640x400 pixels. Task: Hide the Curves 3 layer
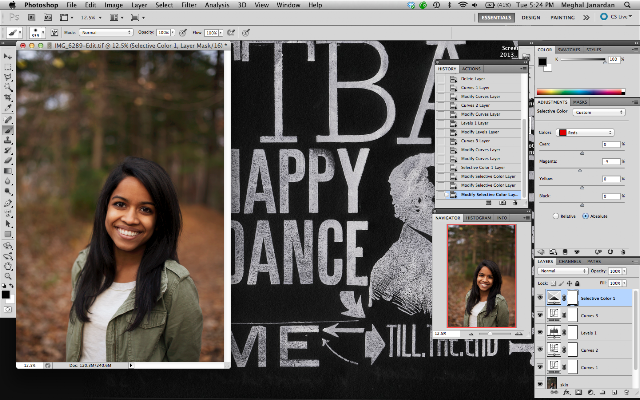coord(540,315)
